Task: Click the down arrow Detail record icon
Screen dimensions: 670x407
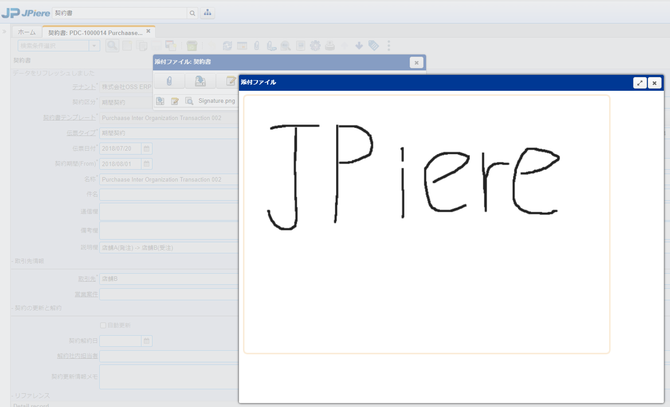Action: tap(359, 46)
